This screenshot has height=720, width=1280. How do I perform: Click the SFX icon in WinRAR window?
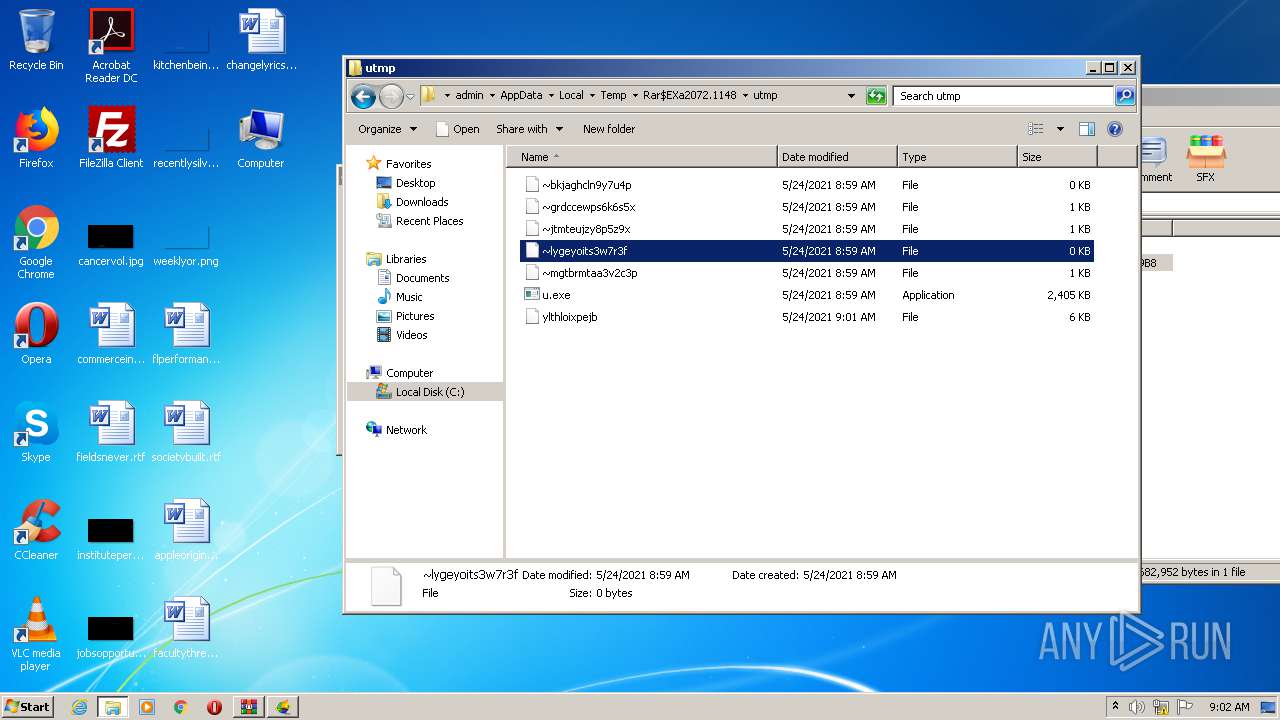pos(1205,159)
